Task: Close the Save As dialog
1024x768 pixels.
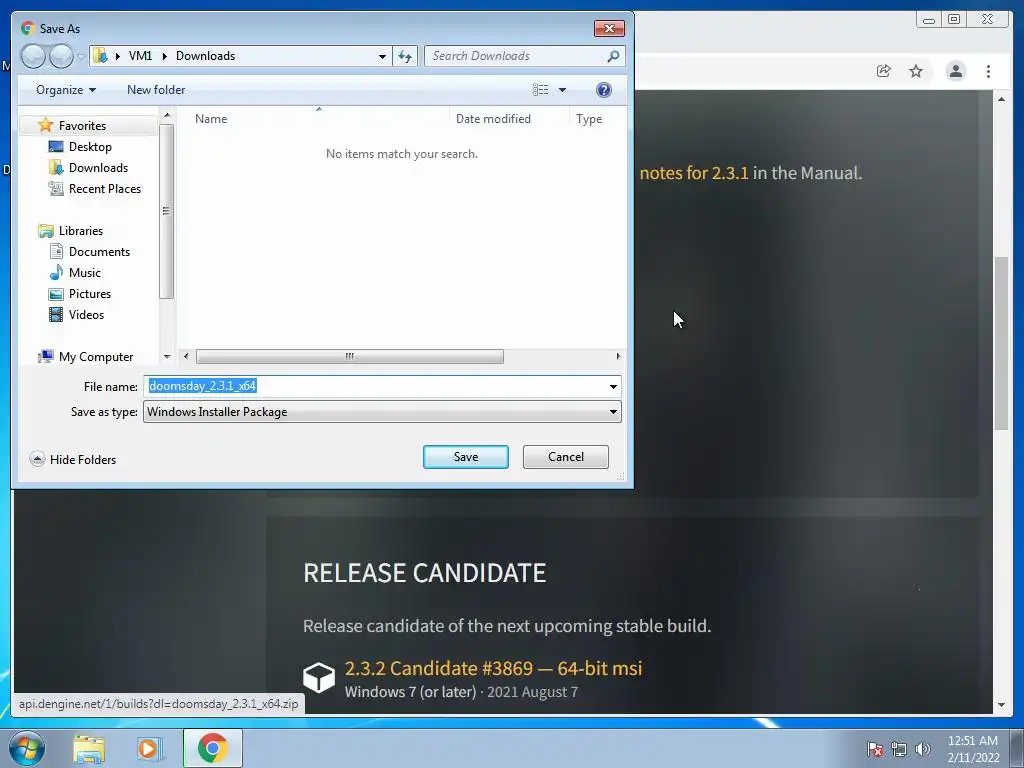Action: pos(609,28)
